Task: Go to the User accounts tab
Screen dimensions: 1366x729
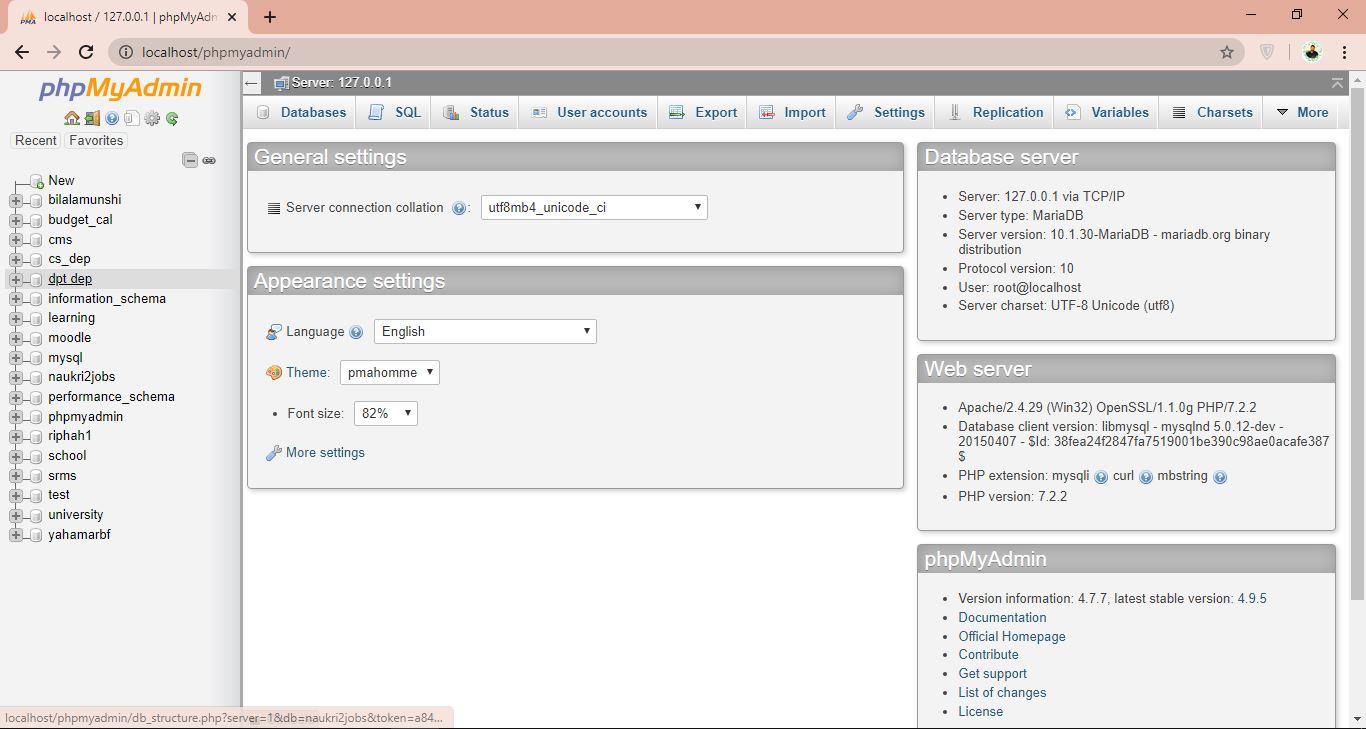Action: (589, 113)
